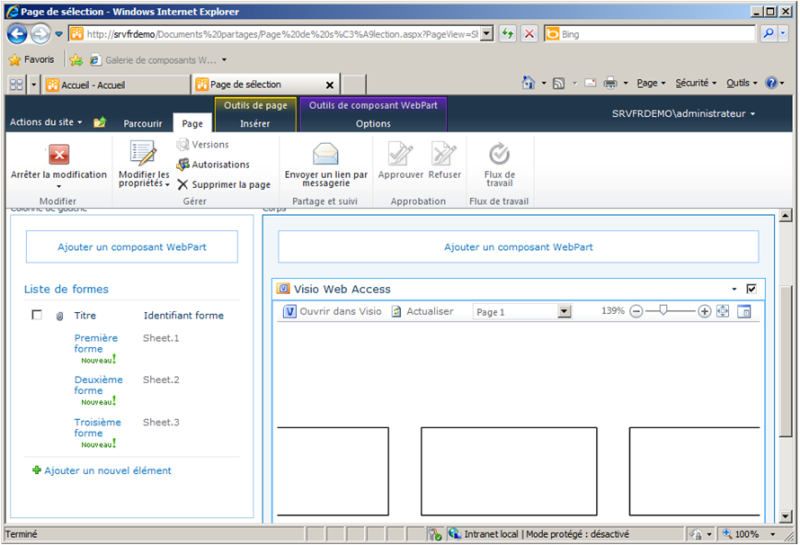800x545 pixels.
Task: Click the Visio zoom slider handle
Action: click(x=663, y=310)
